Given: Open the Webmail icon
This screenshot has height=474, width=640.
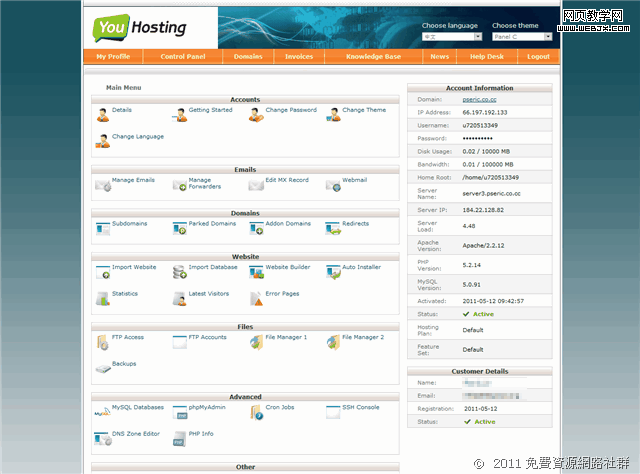Looking at the screenshot, I should tap(333, 185).
